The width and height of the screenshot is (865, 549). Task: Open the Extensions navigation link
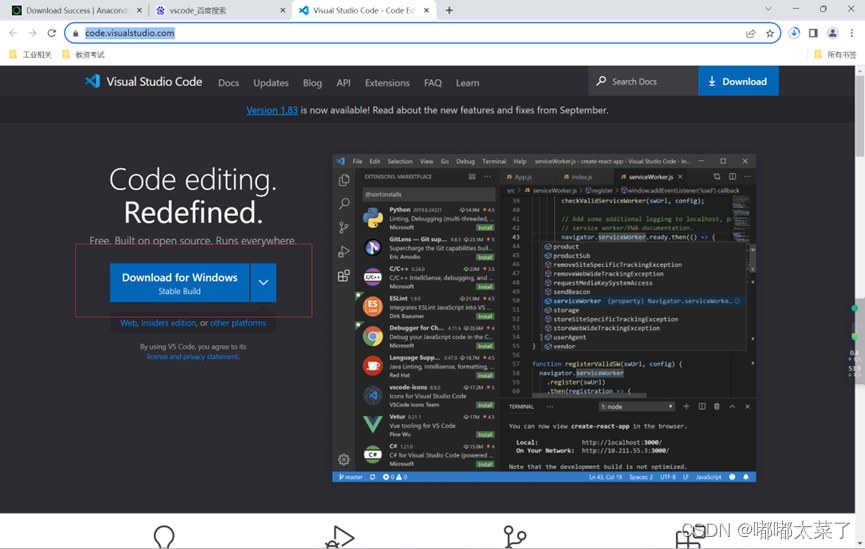(387, 83)
